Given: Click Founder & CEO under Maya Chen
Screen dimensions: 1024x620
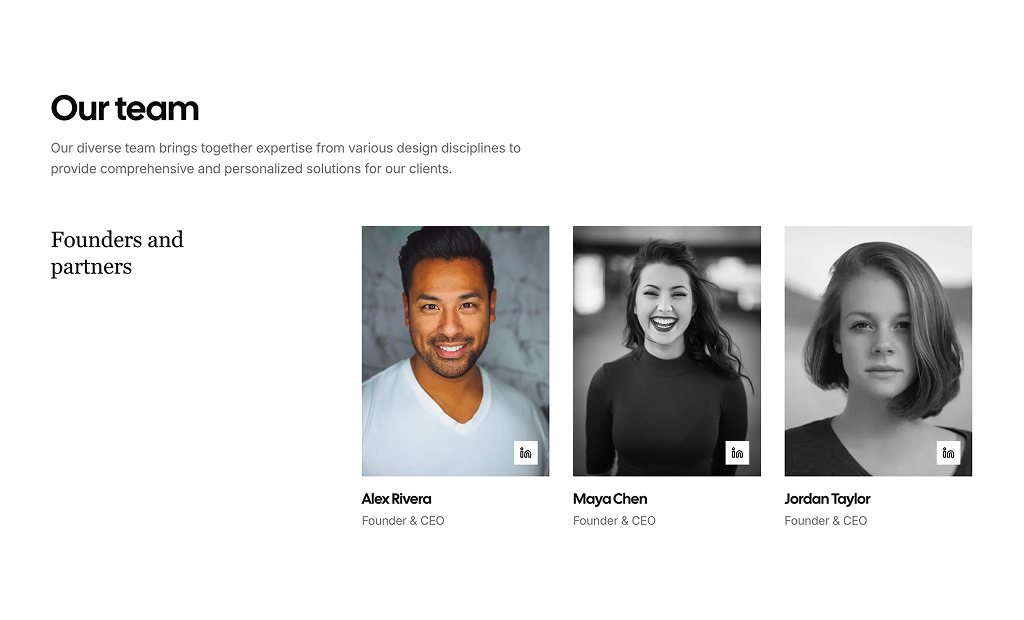Looking at the screenshot, I should coord(614,521).
